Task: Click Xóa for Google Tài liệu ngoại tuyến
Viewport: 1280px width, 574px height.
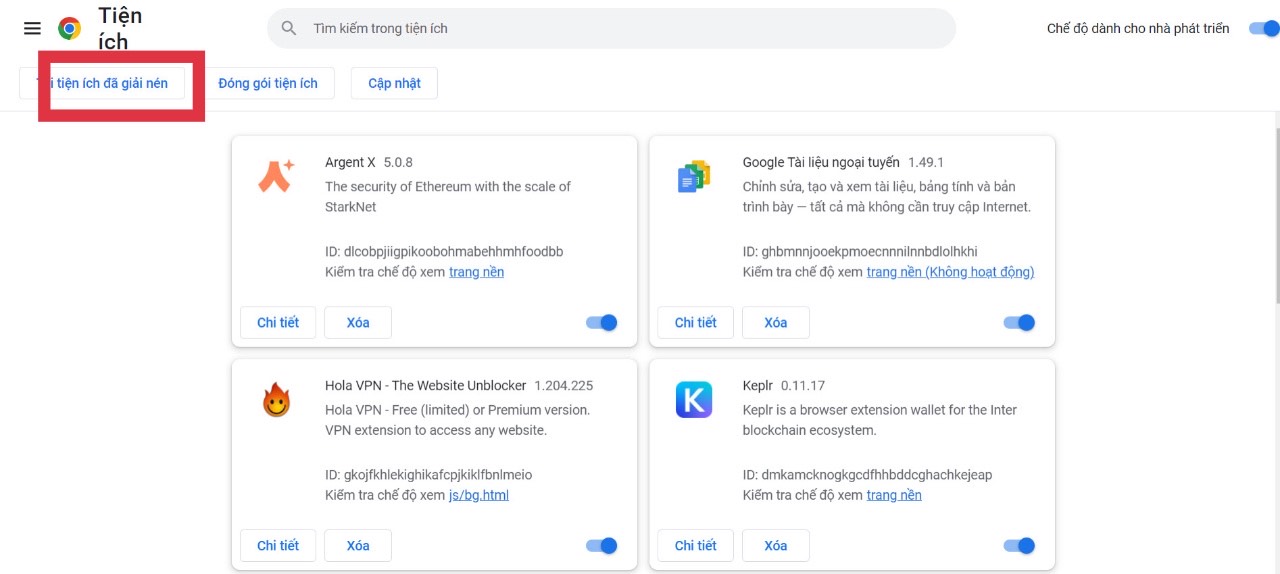Action: [776, 322]
